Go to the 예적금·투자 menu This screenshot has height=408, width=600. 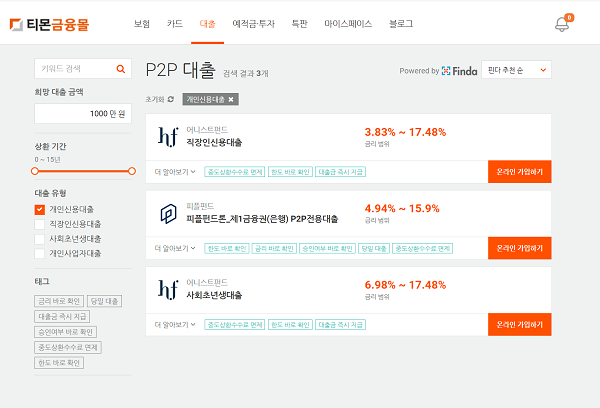tap(252, 23)
